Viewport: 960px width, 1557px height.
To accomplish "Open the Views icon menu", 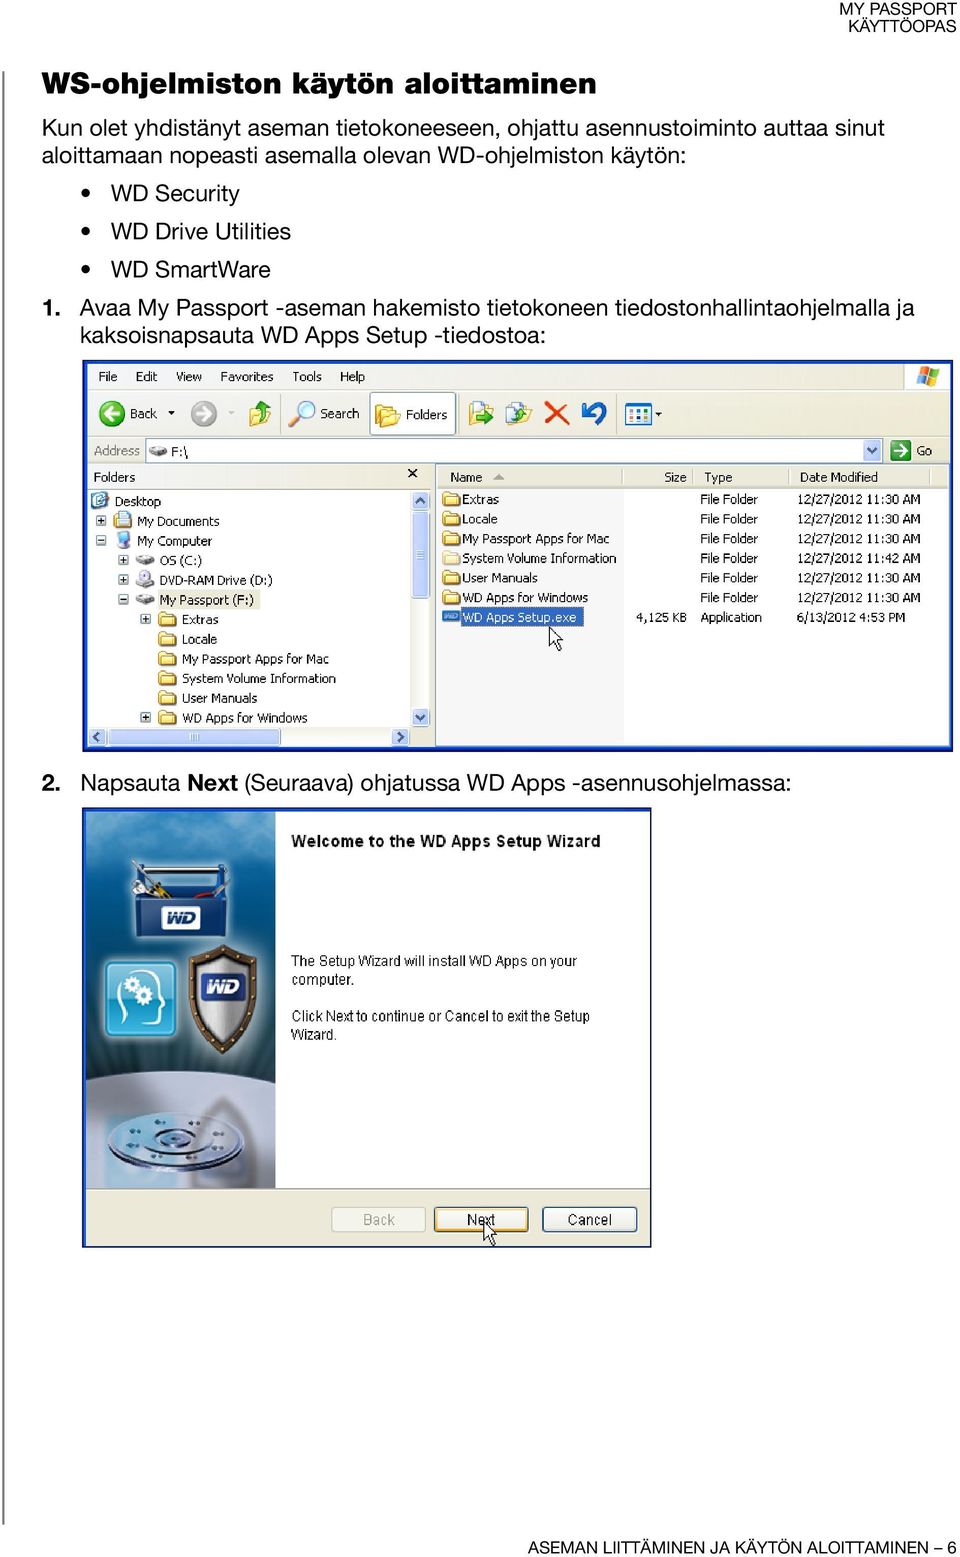I will [x=643, y=413].
